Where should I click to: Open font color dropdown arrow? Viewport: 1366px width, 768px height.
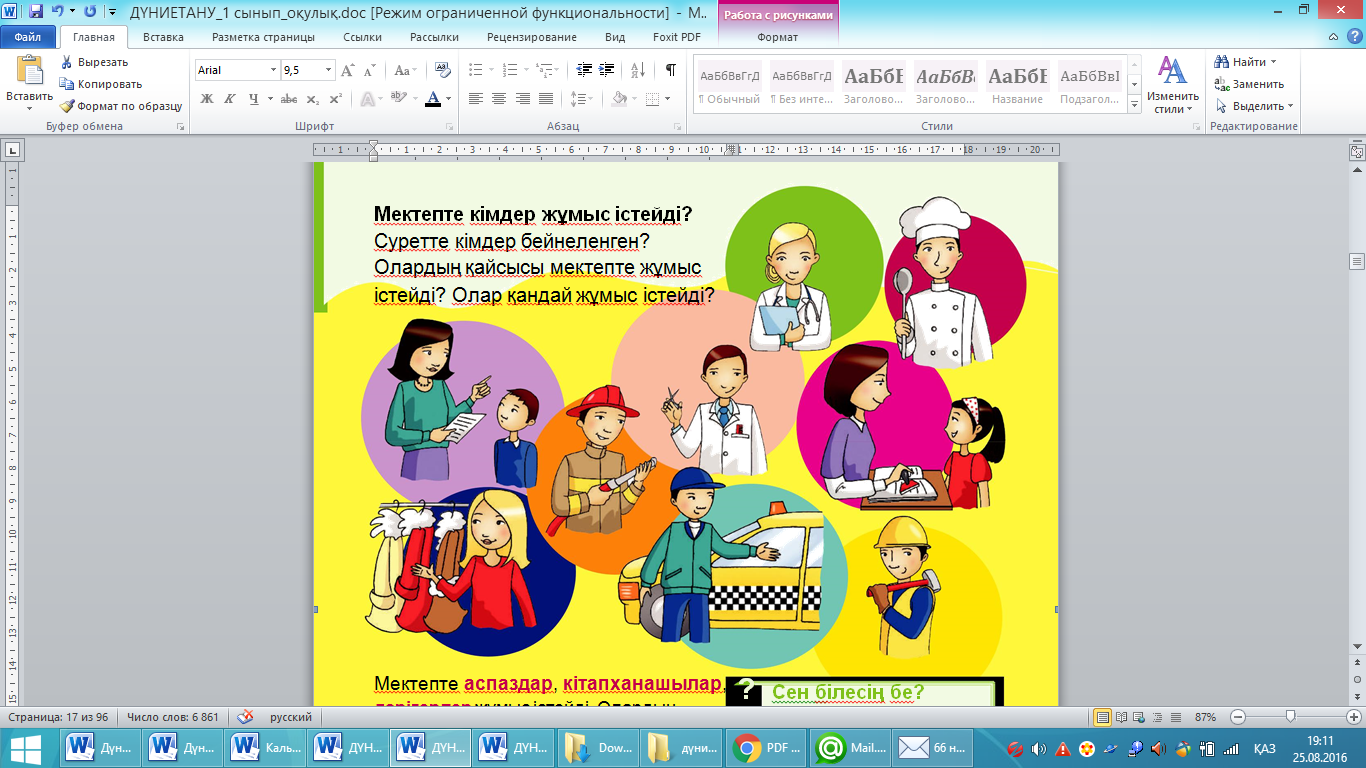[x=450, y=99]
